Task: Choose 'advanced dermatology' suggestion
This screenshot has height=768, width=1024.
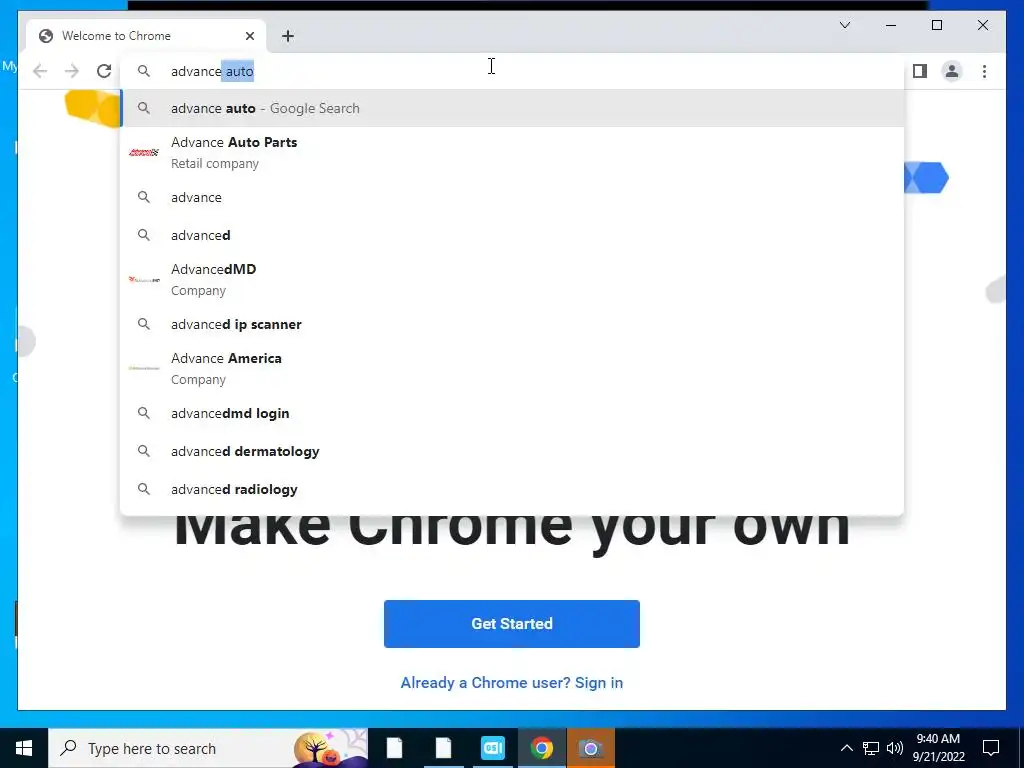Action: click(513, 451)
